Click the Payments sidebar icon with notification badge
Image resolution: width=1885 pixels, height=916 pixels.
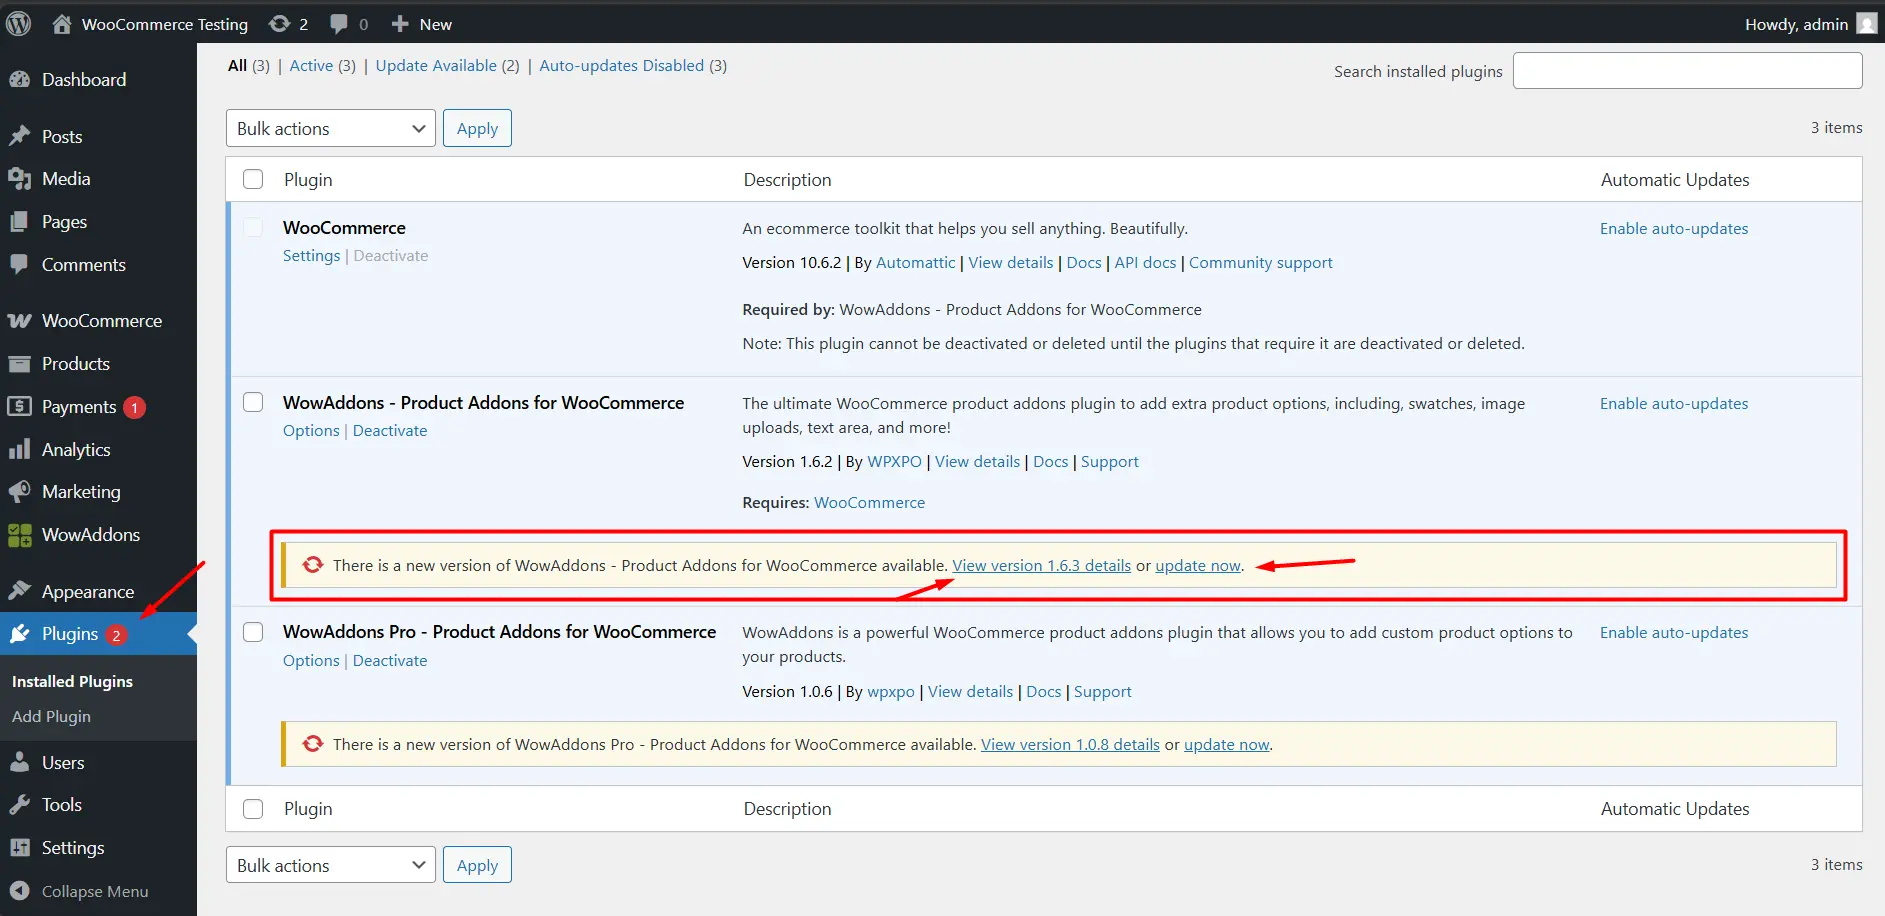tap(20, 406)
